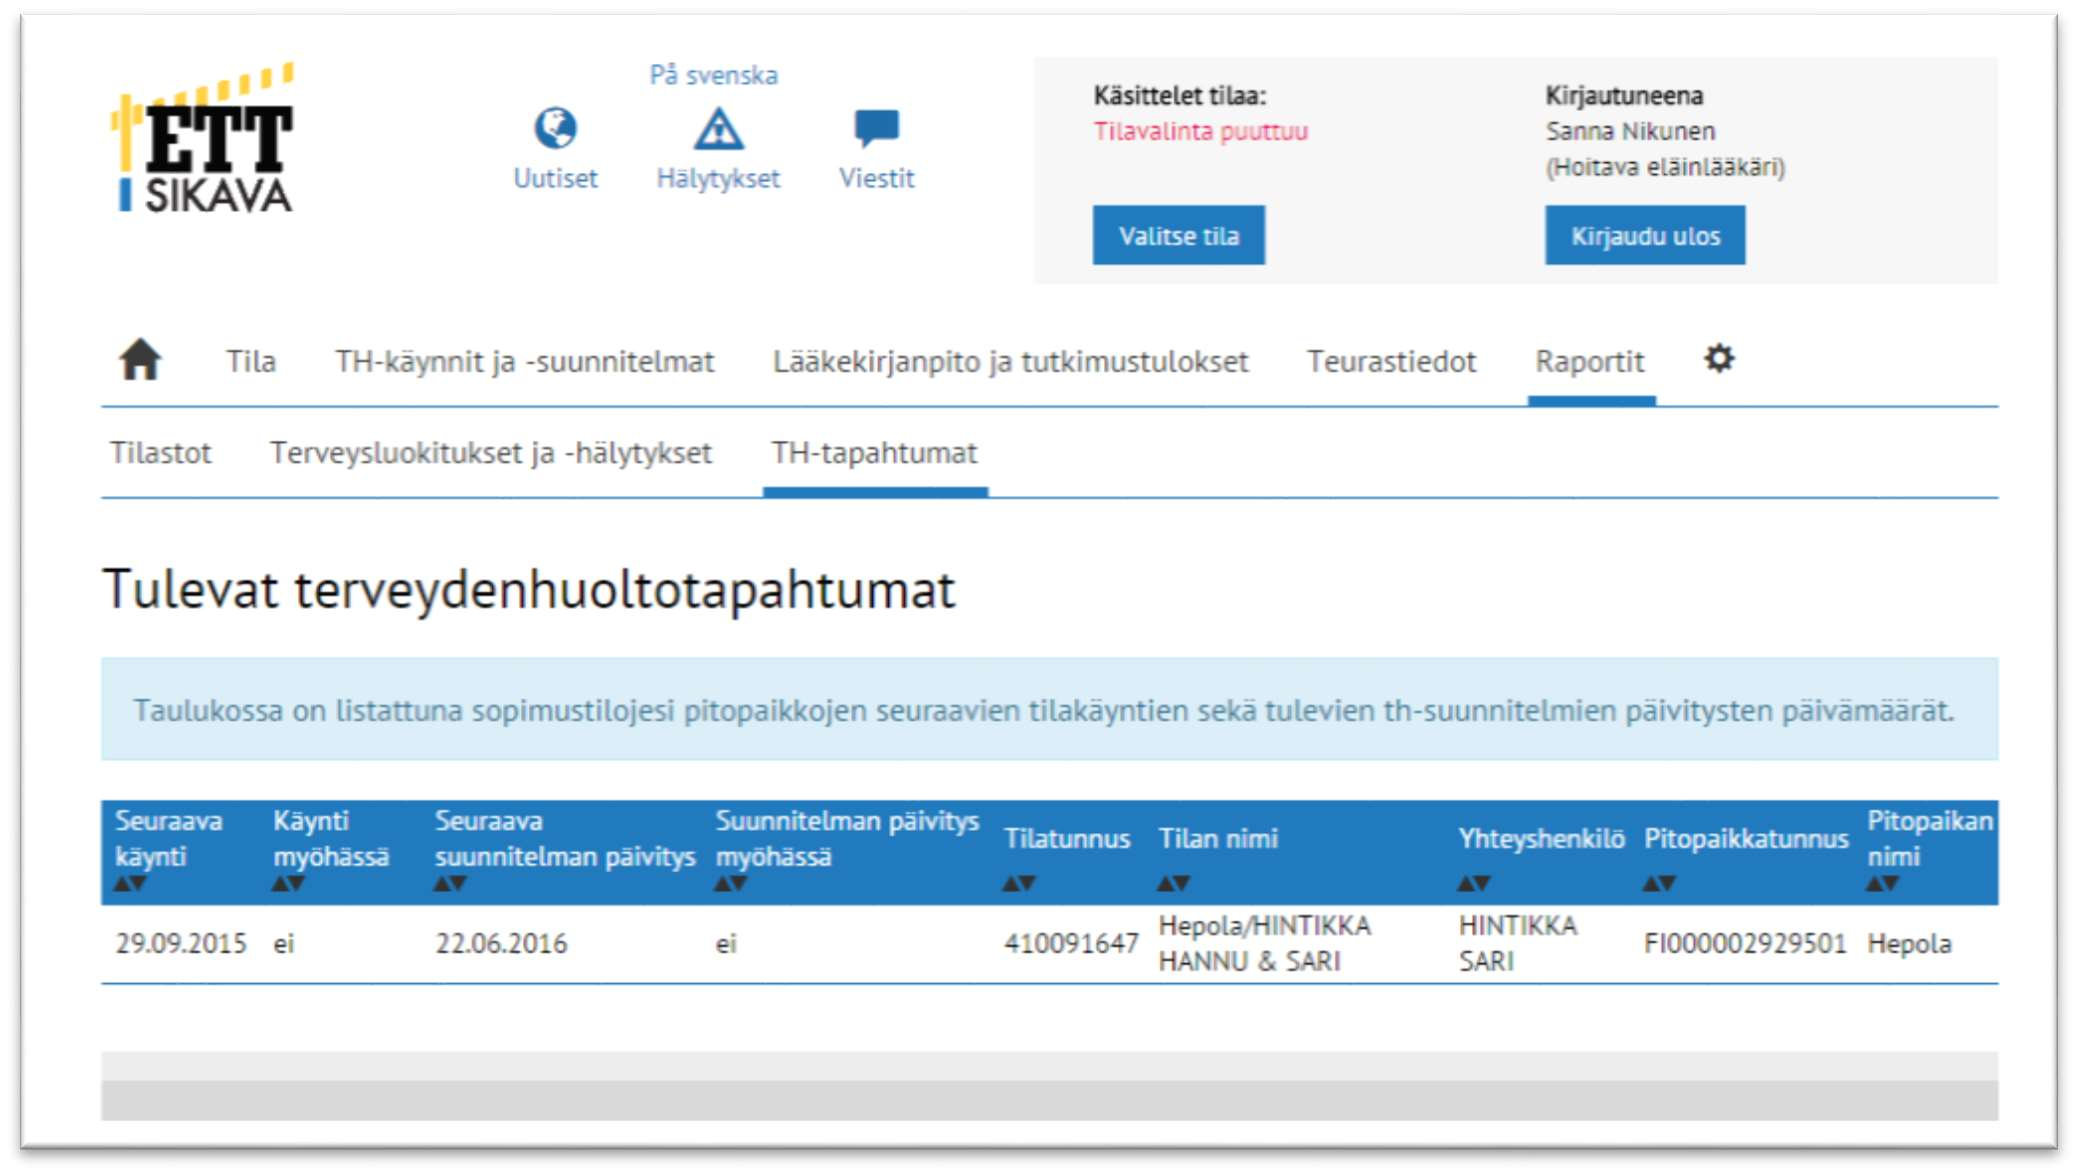Image resolution: width=2077 pixels, height=1174 pixels.
Task: Click the Viestit text link
Action: 876,178
